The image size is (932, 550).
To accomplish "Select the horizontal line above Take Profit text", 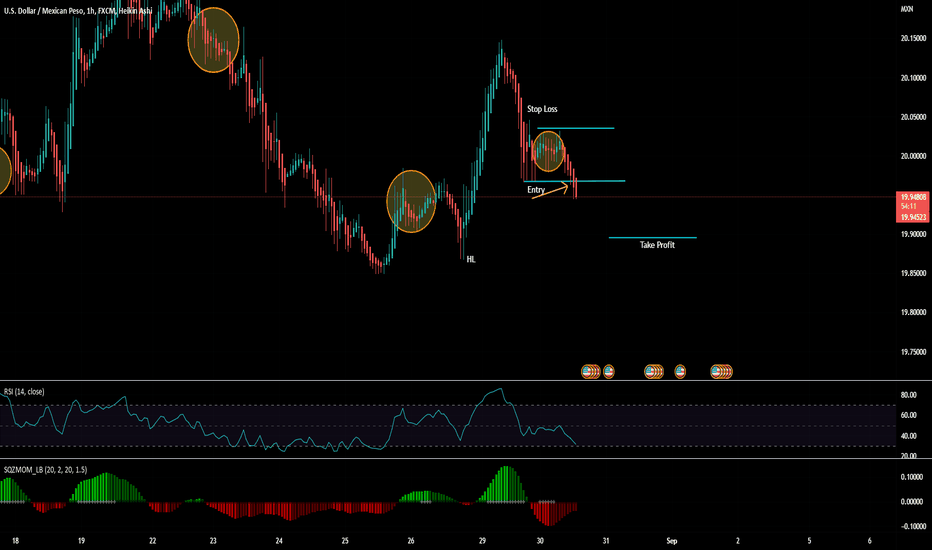I will click(x=653, y=237).
